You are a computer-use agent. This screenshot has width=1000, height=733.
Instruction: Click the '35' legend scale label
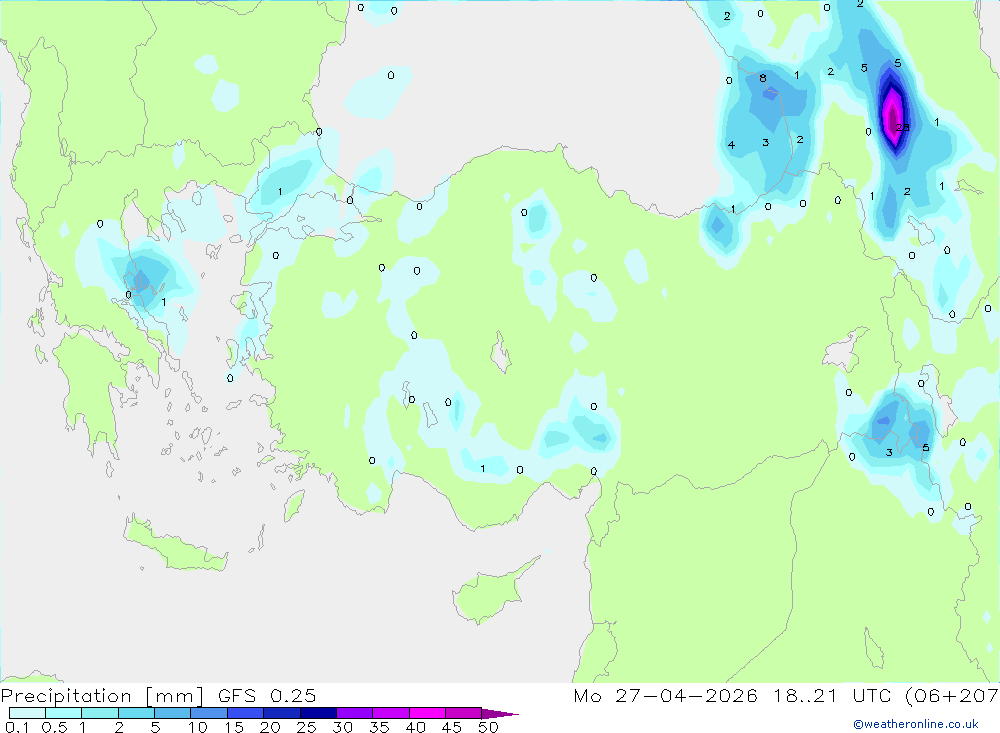[379, 727]
